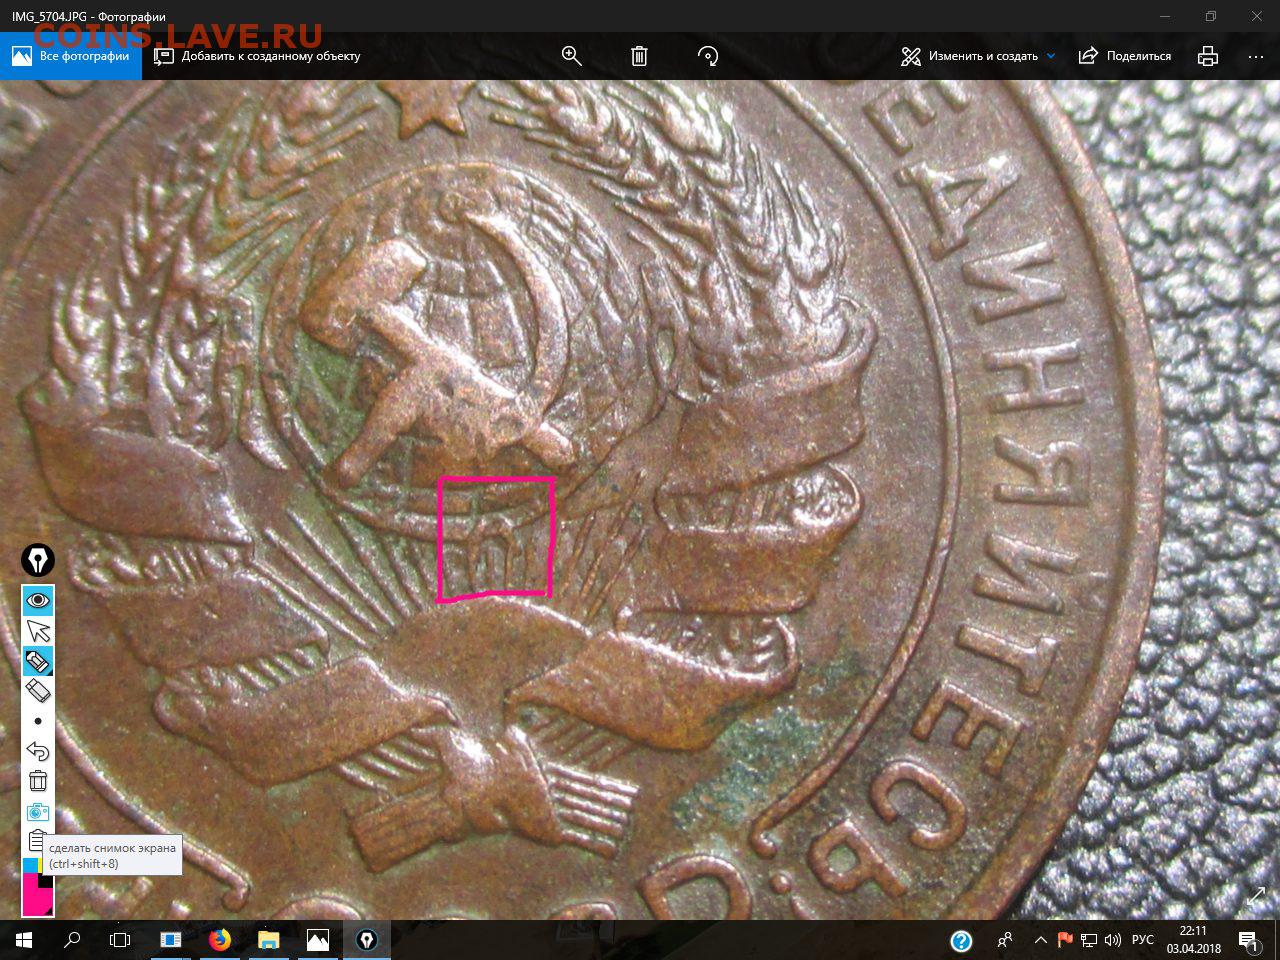The height and width of the screenshot is (960, 1280).
Task: Toggle the eye visibility button in pen toolbar
Action: coord(38,600)
